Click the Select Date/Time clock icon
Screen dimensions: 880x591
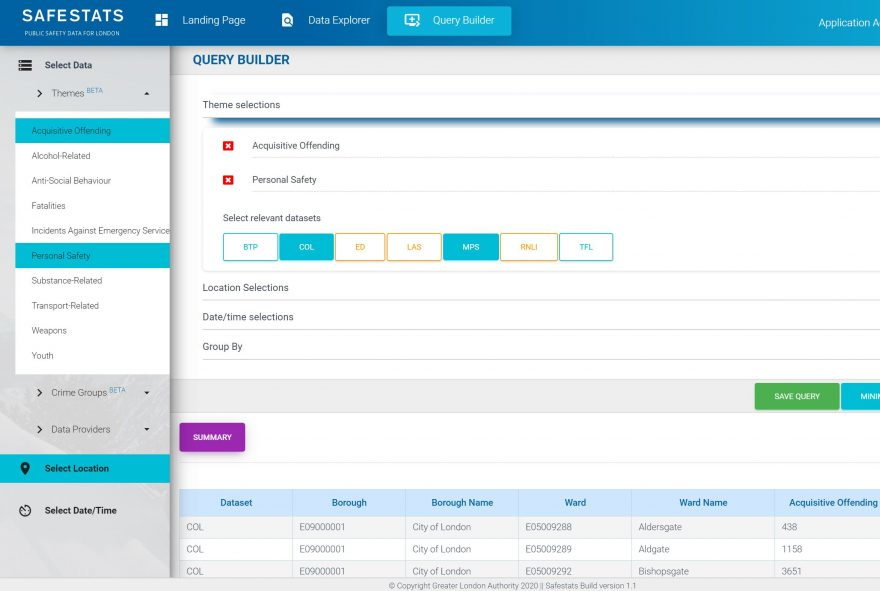pos(25,510)
